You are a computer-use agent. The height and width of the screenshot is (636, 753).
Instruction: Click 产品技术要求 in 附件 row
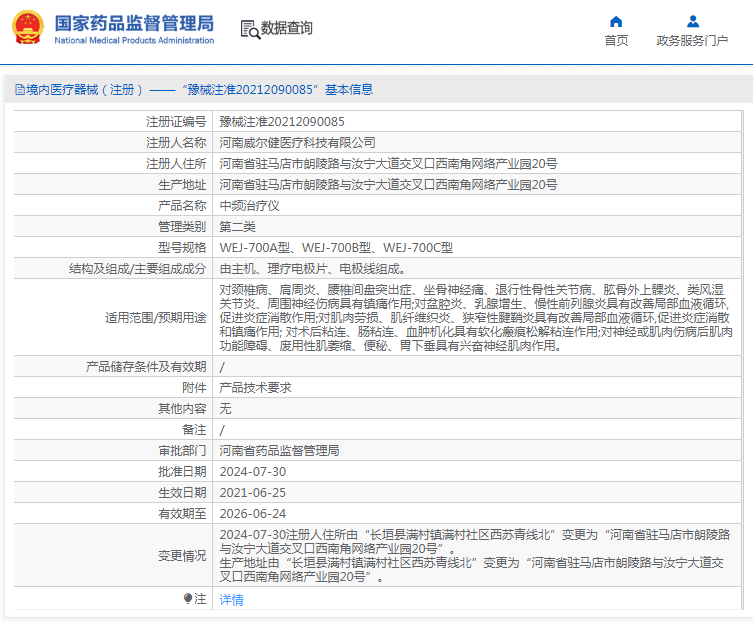click(x=255, y=388)
